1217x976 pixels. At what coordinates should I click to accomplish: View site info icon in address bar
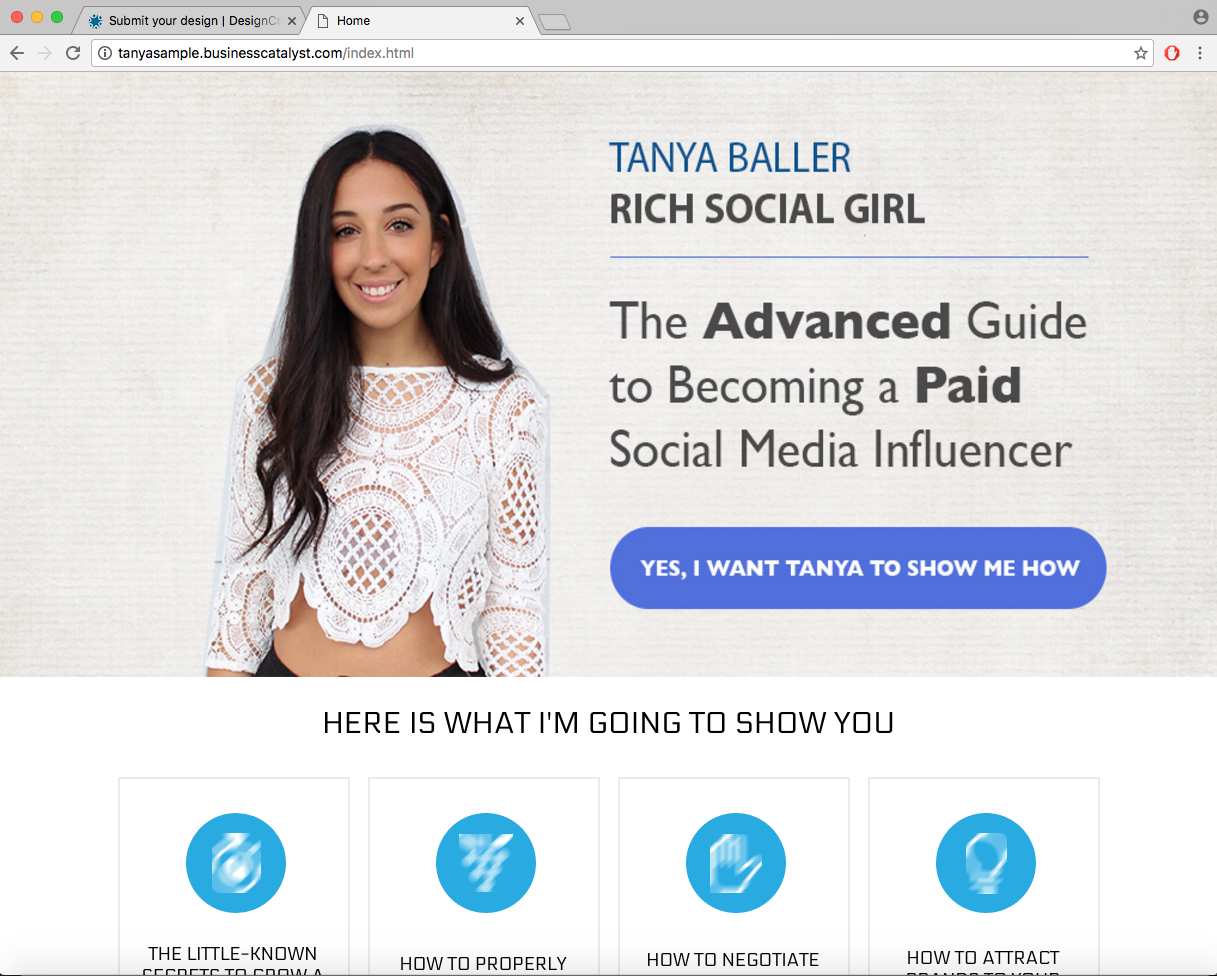pos(105,53)
